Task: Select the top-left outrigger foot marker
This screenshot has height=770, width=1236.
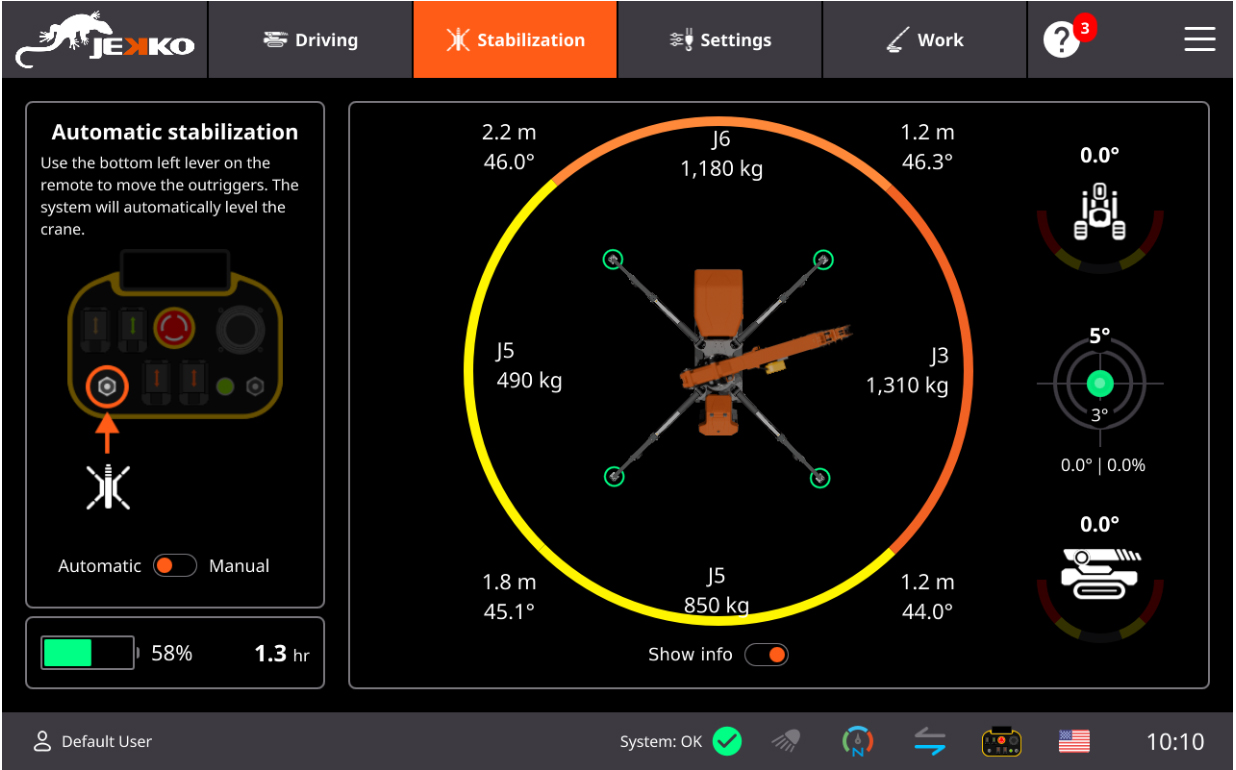Action: (613, 260)
